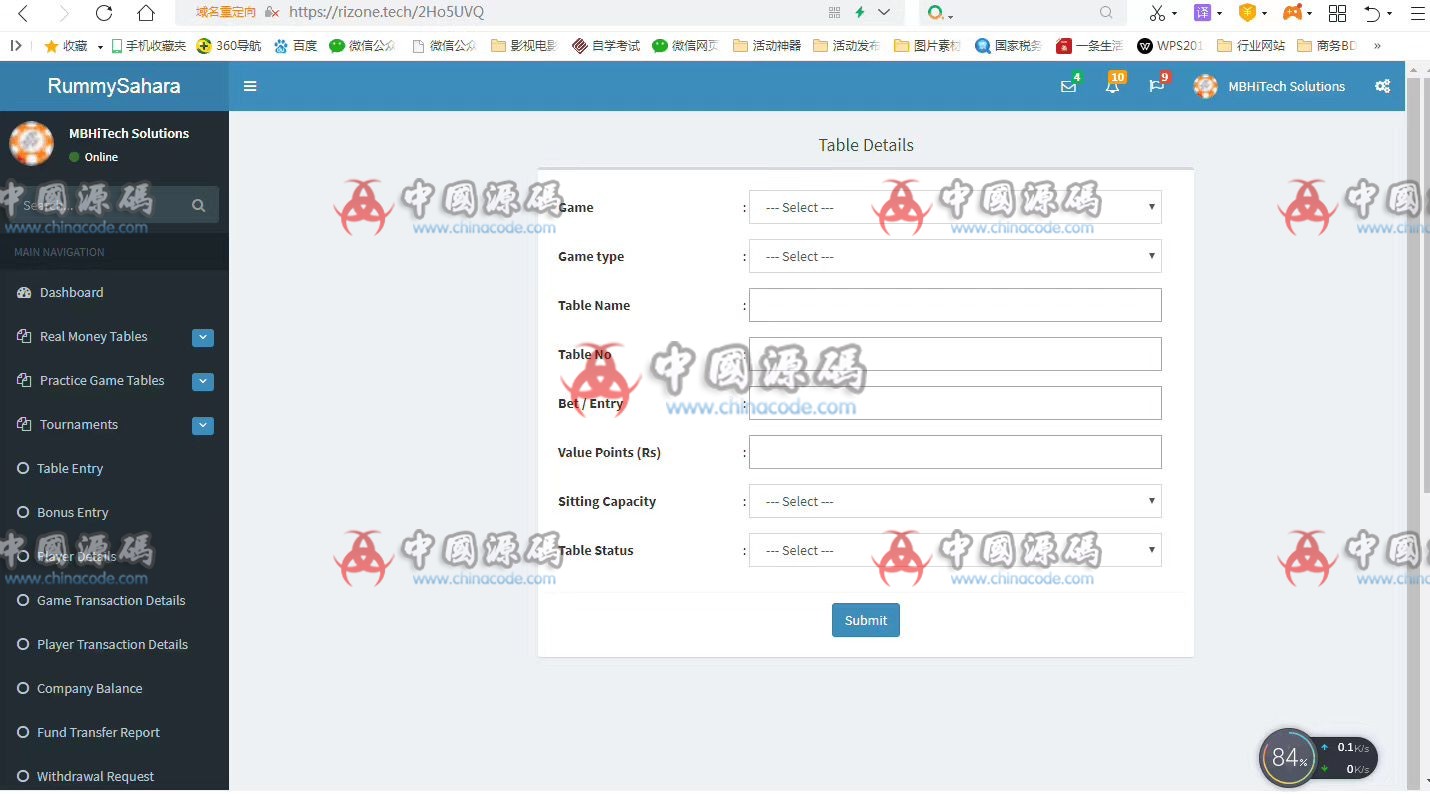This screenshot has width=1430, height=794.
Task: Open the browser extensions grid icon
Action: 1337,13
